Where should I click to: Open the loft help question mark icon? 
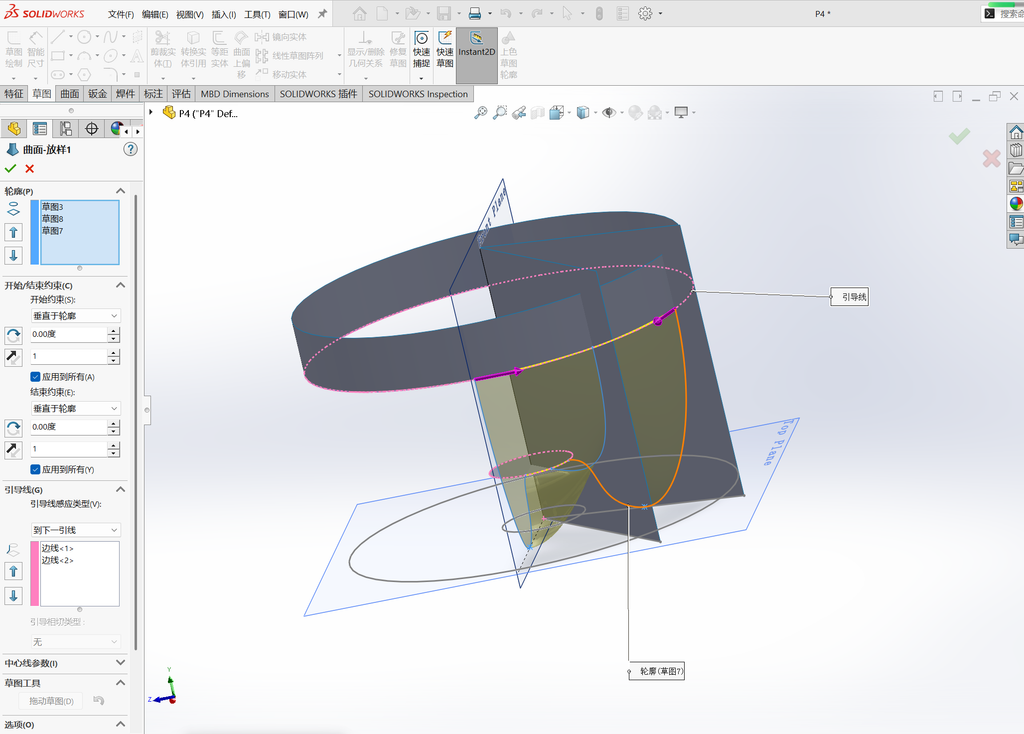point(131,150)
